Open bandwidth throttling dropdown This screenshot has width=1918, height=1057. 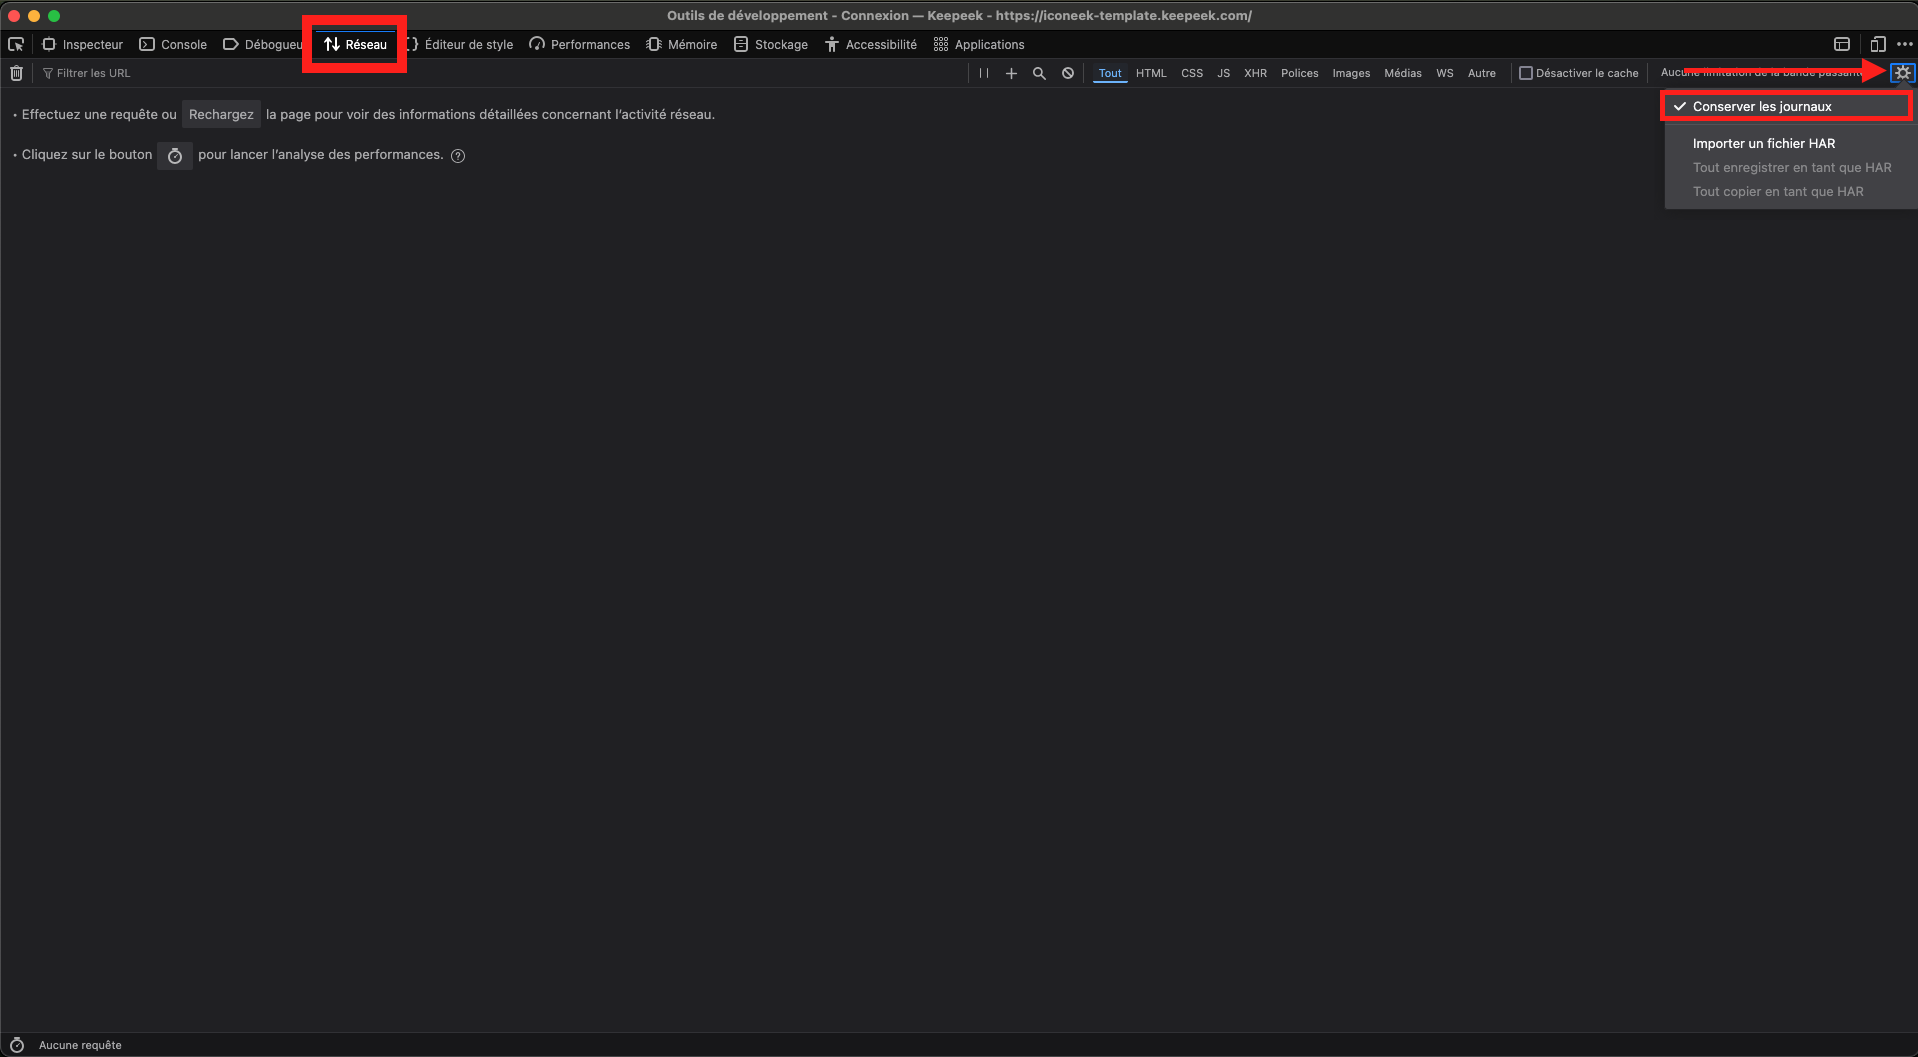(1760, 73)
